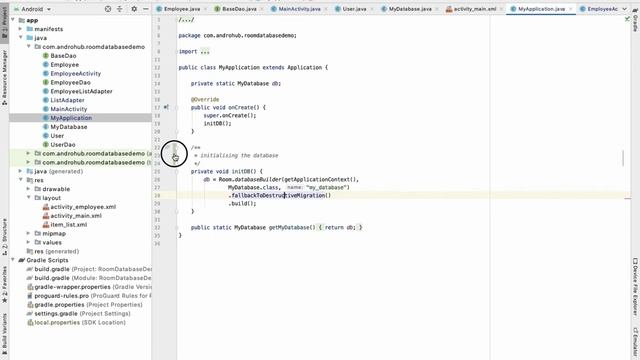Click the activity_employee.xml layout file icon
640x360 pixels.
(x=46, y=207)
